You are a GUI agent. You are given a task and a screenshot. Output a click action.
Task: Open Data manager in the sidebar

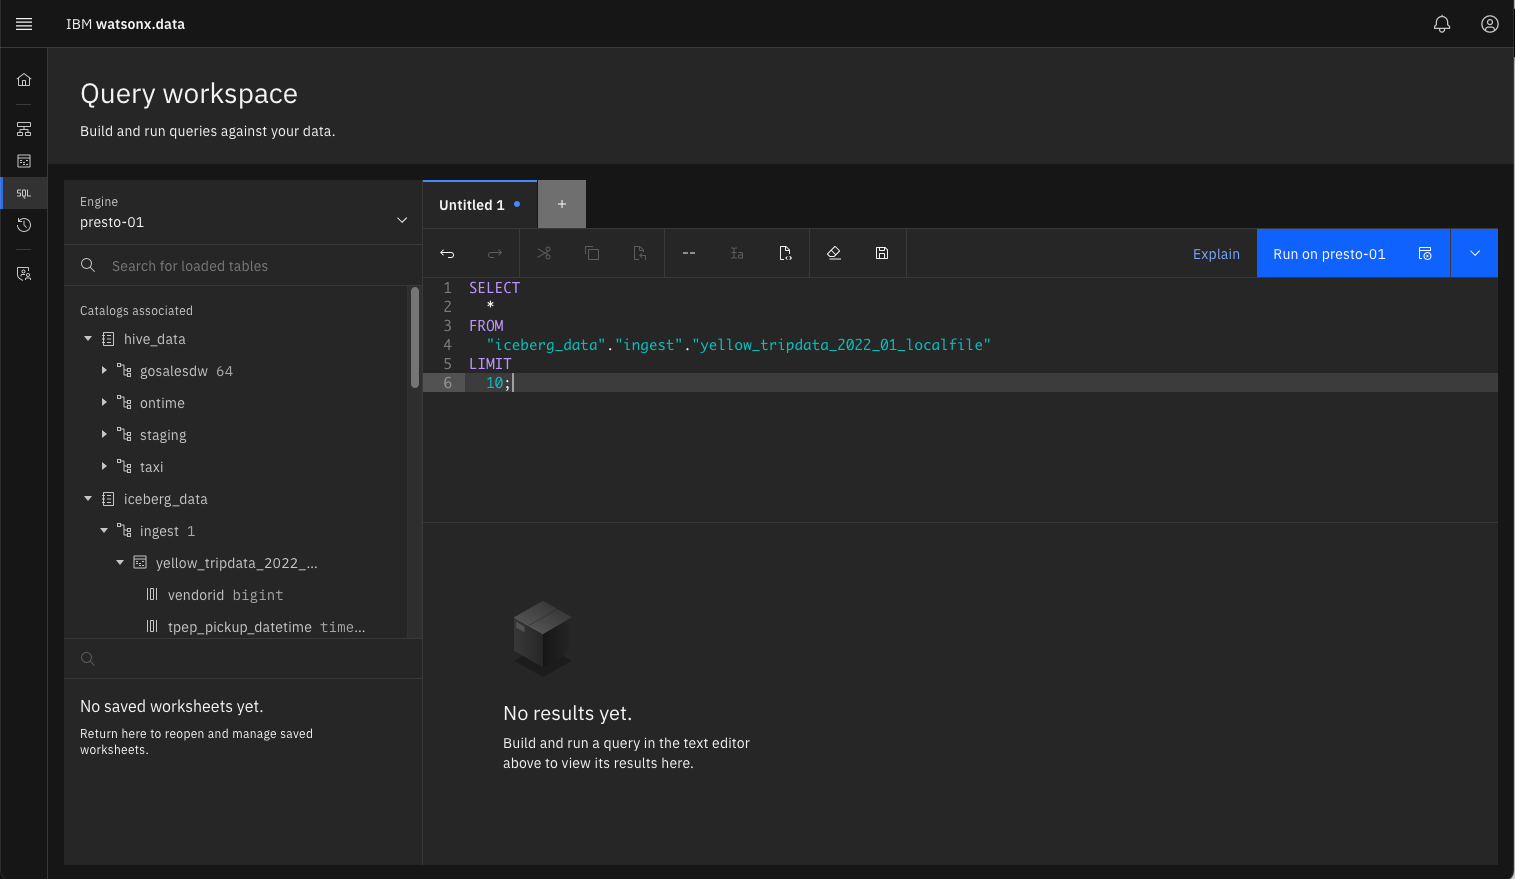[x=24, y=161]
